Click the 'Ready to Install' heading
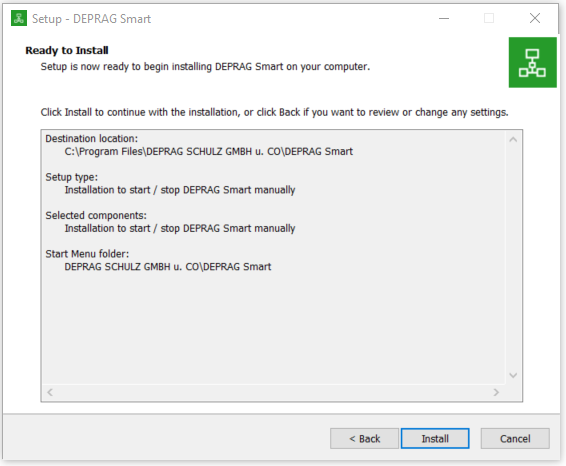The image size is (566, 466). click(x=67, y=51)
